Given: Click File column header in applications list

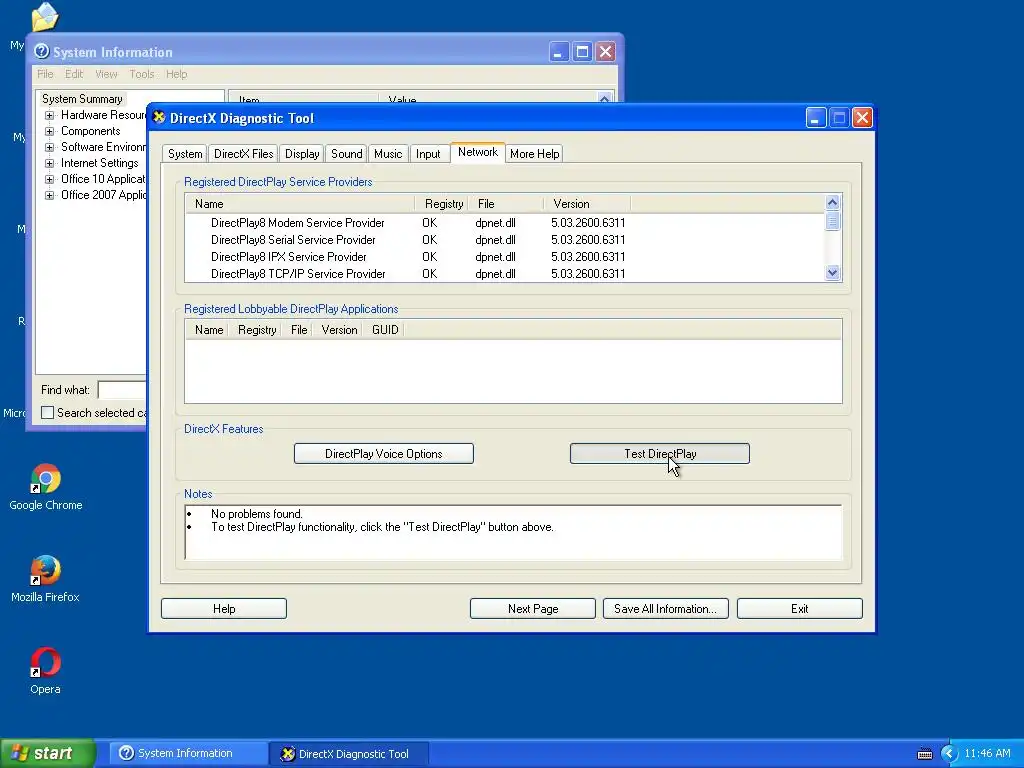Looking at the screenshot, I should 298,330.
